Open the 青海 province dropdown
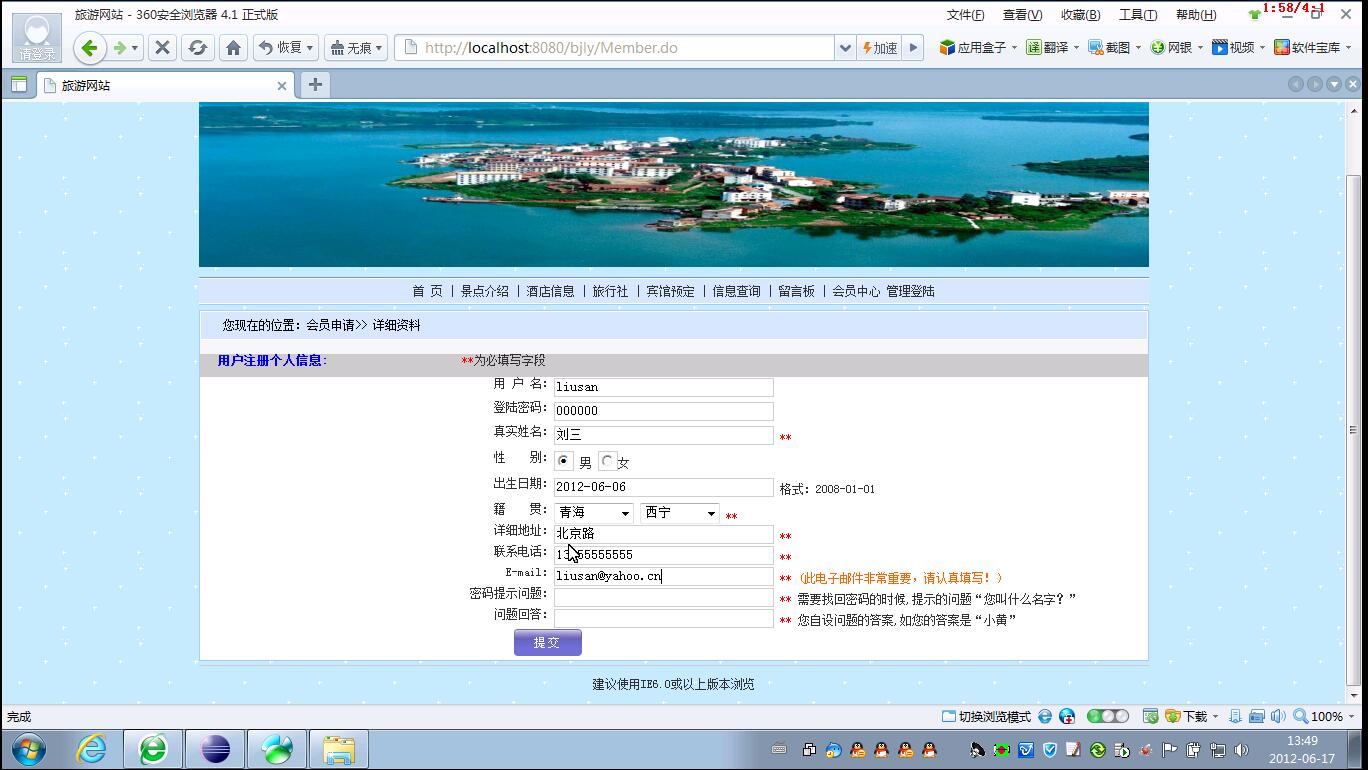 click(594, 513)
